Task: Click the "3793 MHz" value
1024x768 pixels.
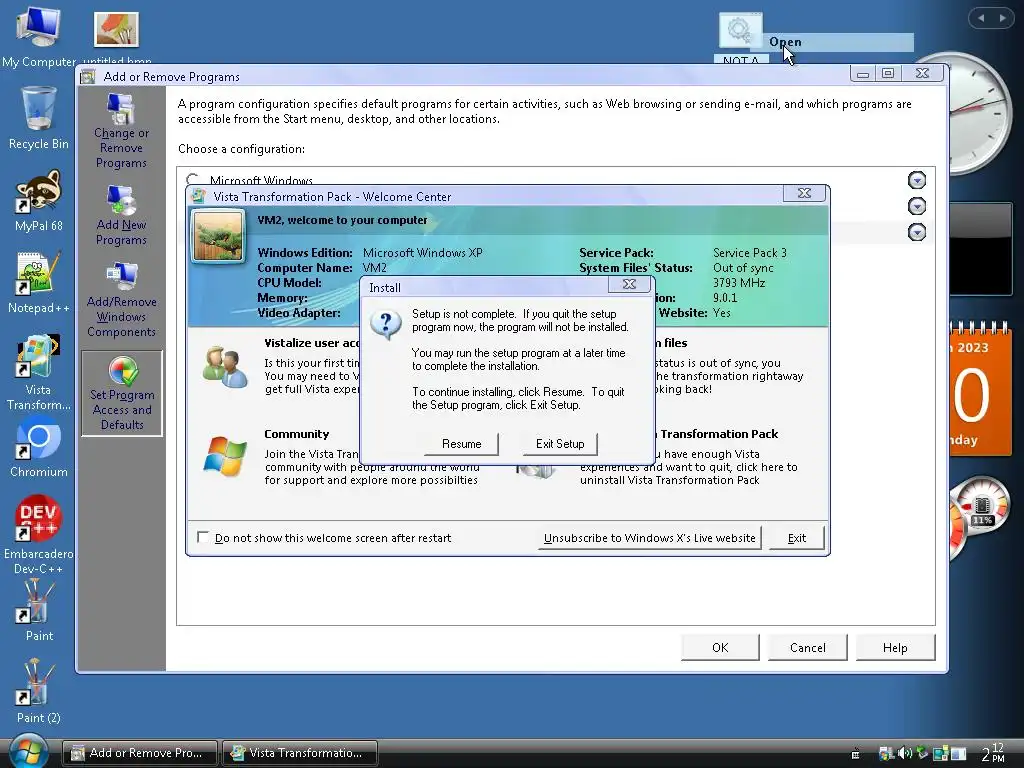Action: click(x=739, y=283)
